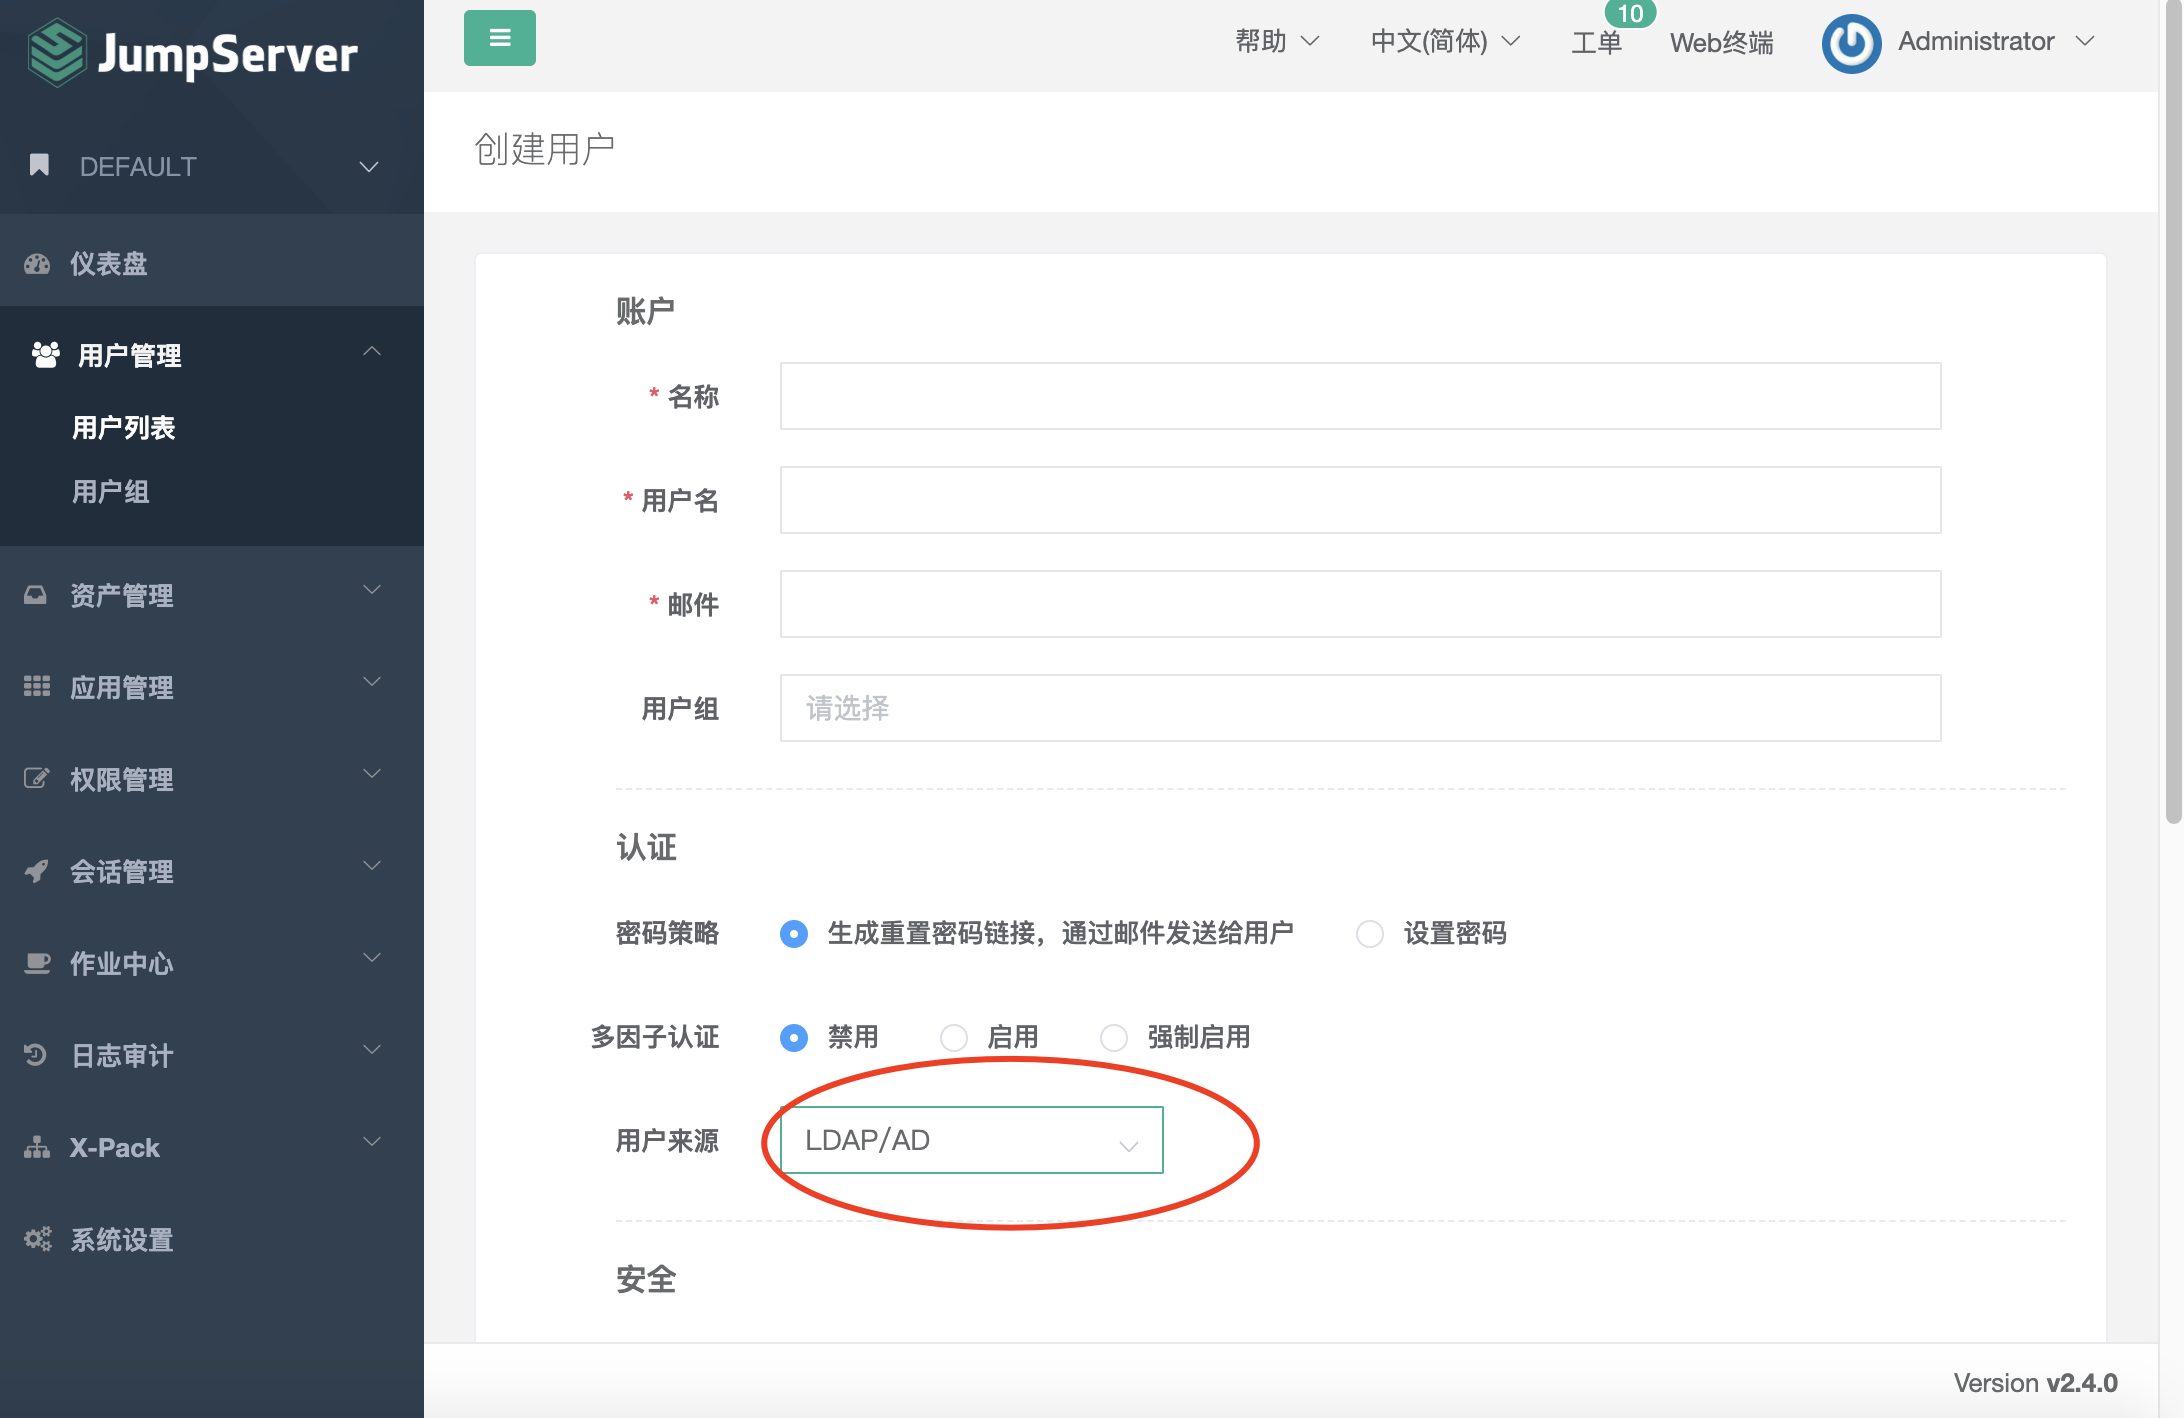Select MFA 强制启用 radio option

[x=1114, y=1038]
